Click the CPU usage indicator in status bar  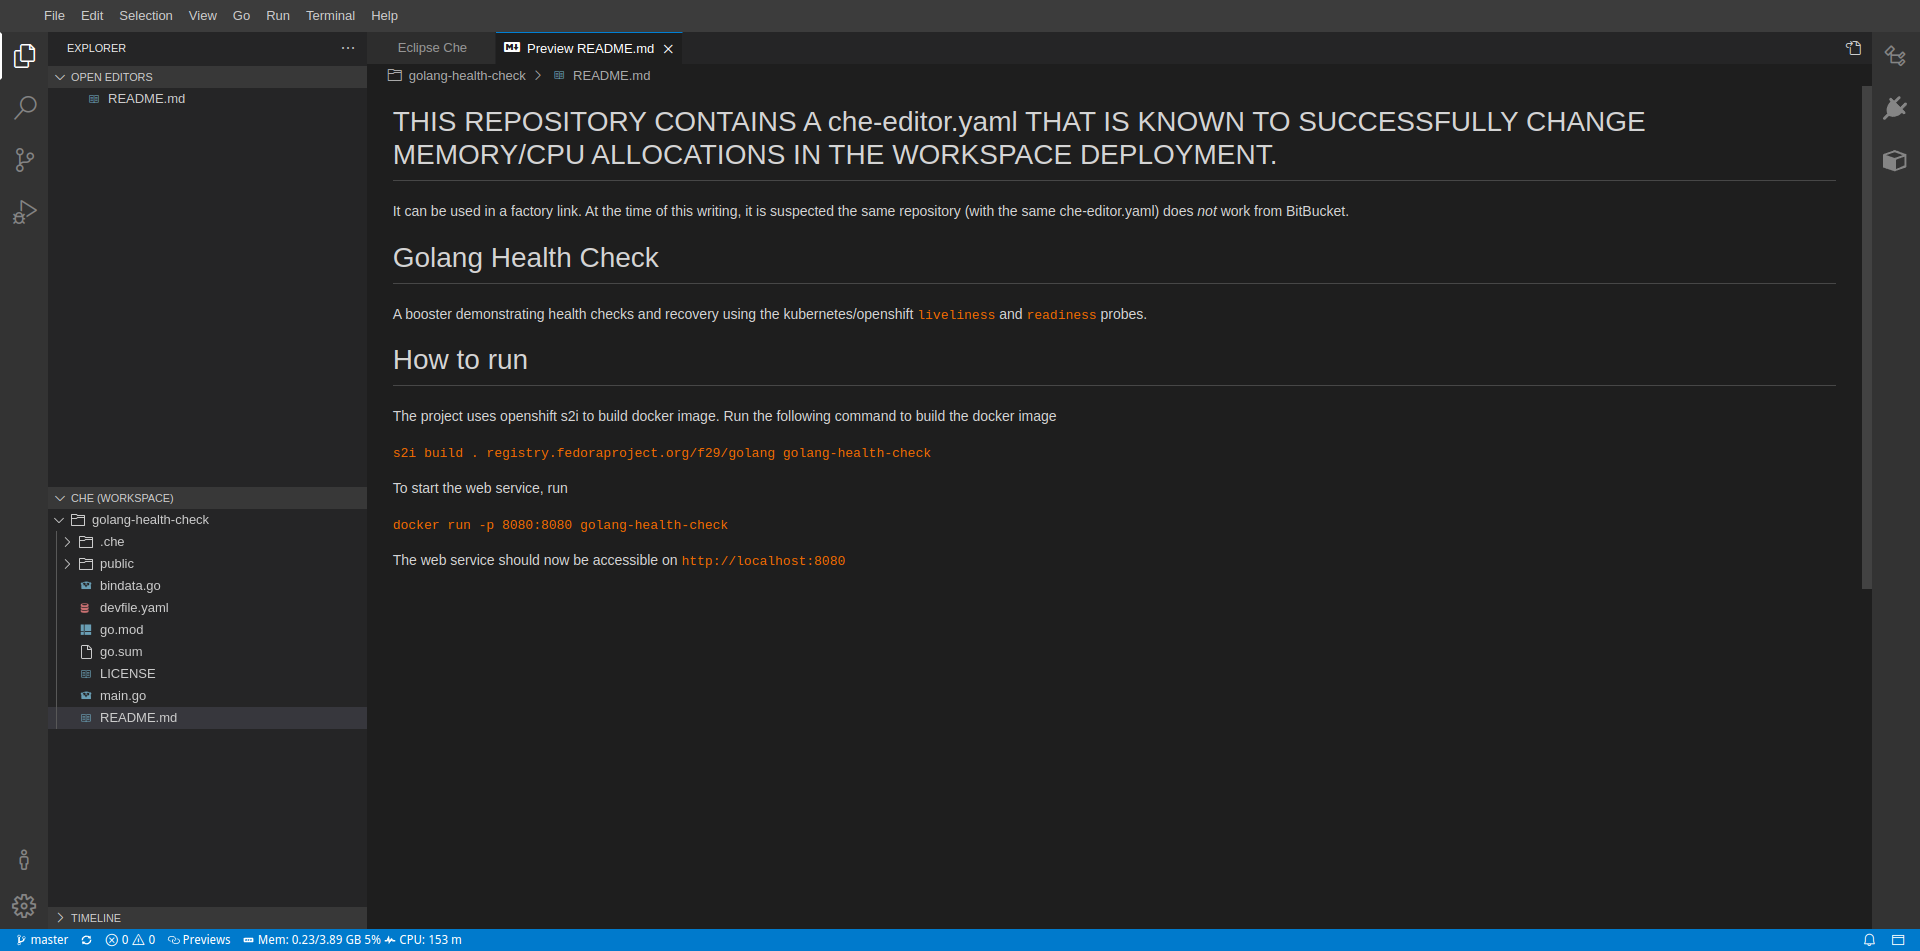424,940
